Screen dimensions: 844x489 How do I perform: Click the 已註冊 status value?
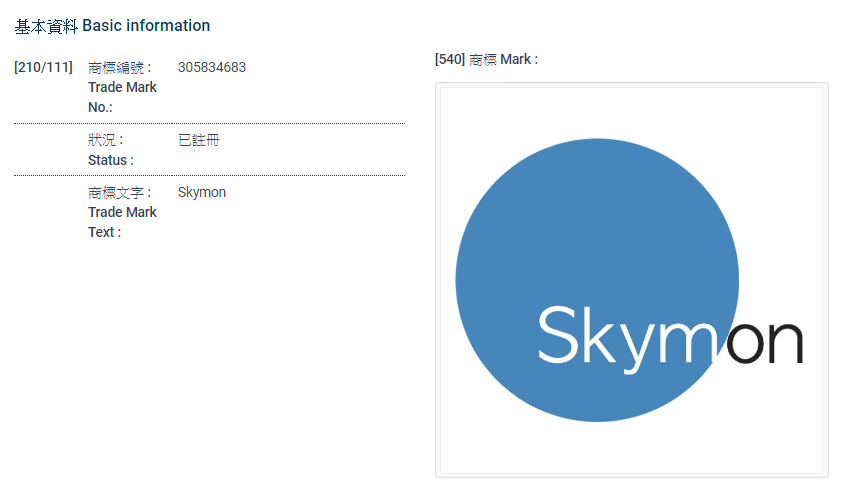pyautogui.click(x=198, y=140)
